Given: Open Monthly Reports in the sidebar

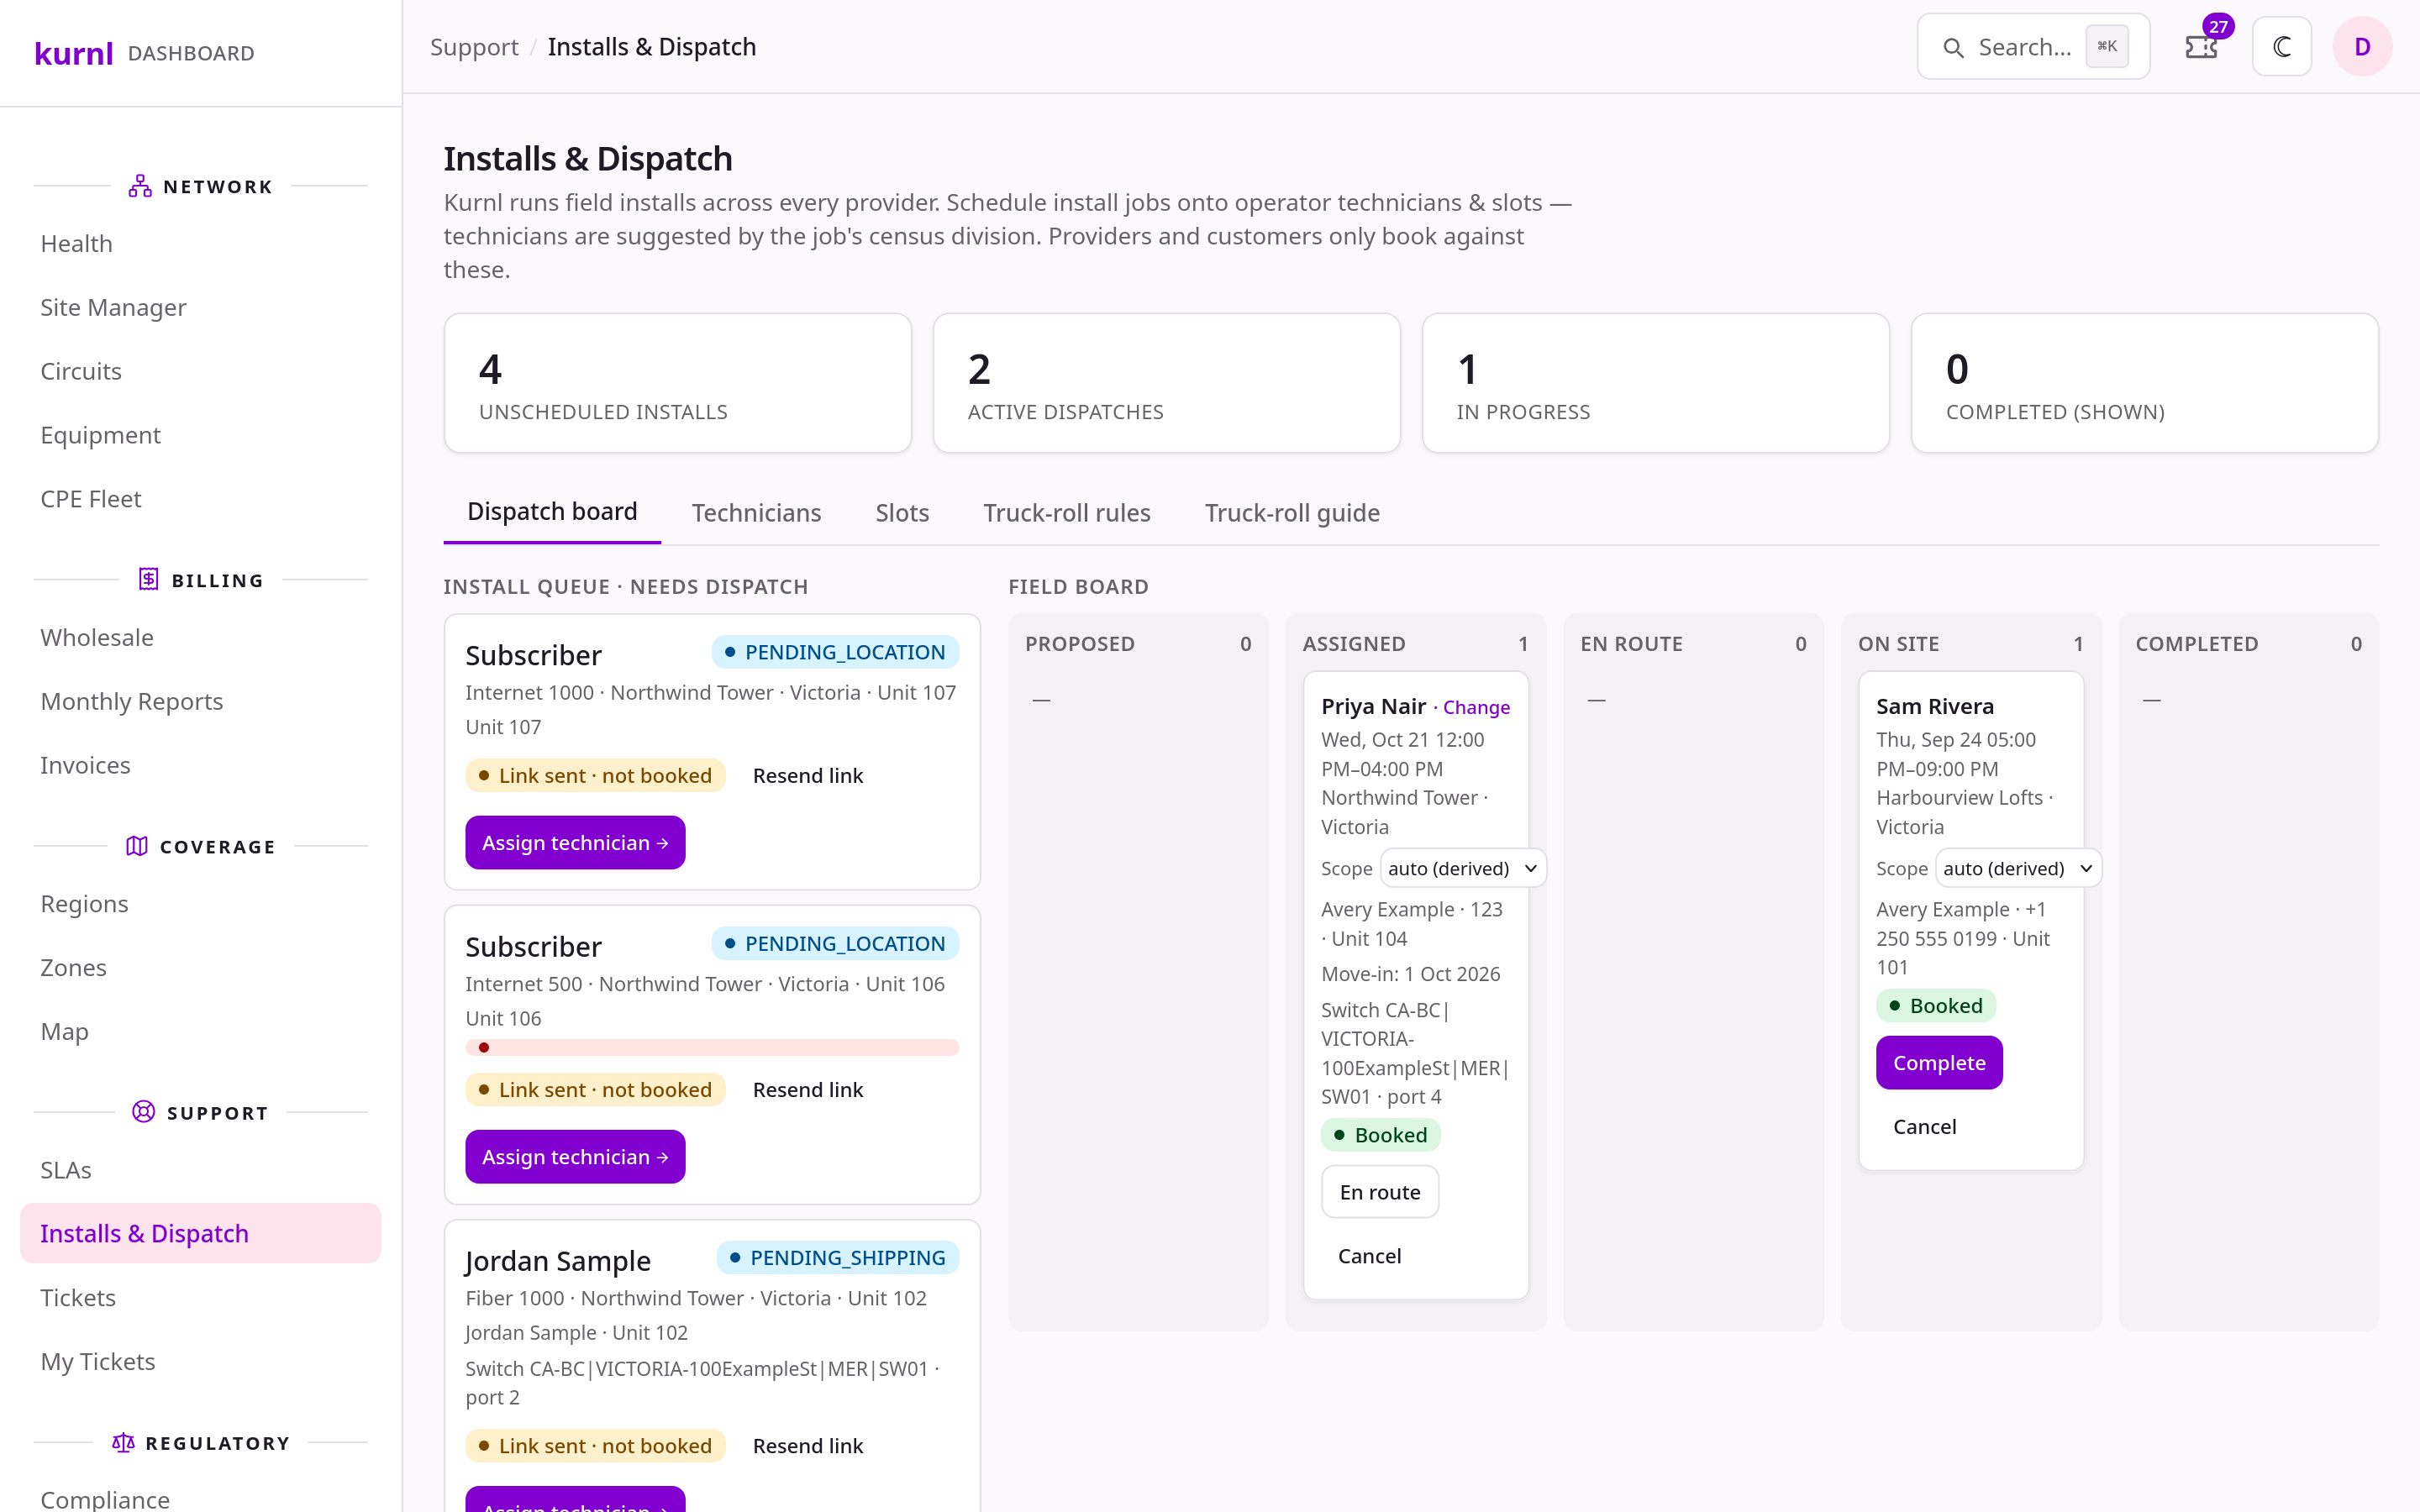Looking at the screenshot, I should pos(132,701).
